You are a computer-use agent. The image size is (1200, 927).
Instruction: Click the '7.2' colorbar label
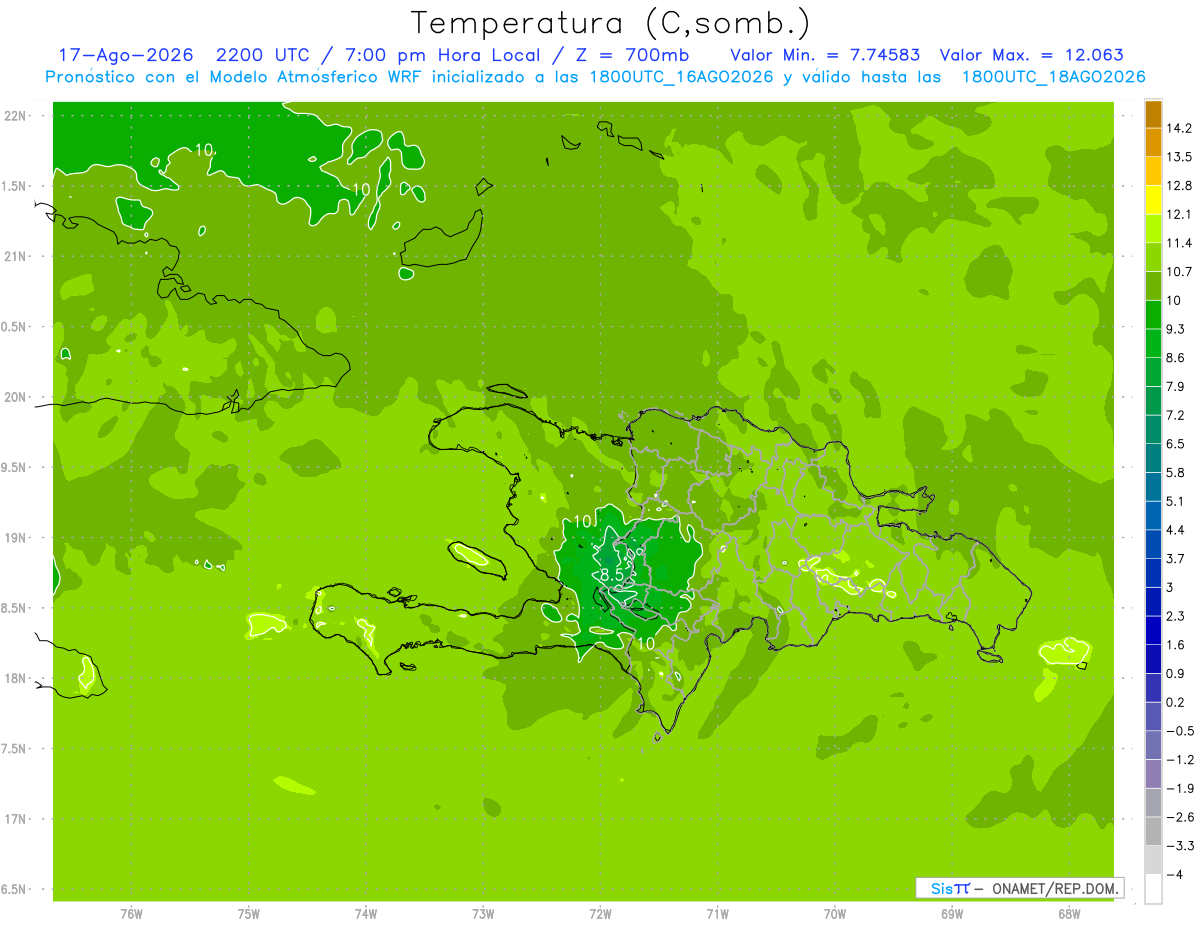pyautogui.click(x=1175, y=415)
